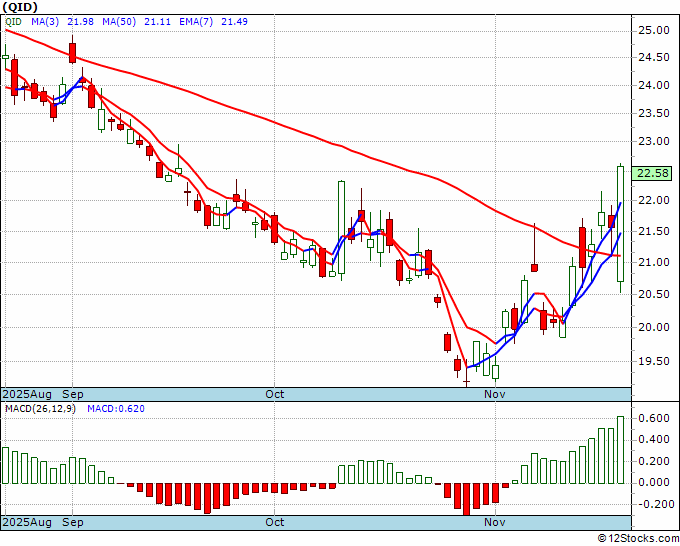Click the 20.50 price axis label
The width and height of the screenshot is (680, 546).
[654, 294]
